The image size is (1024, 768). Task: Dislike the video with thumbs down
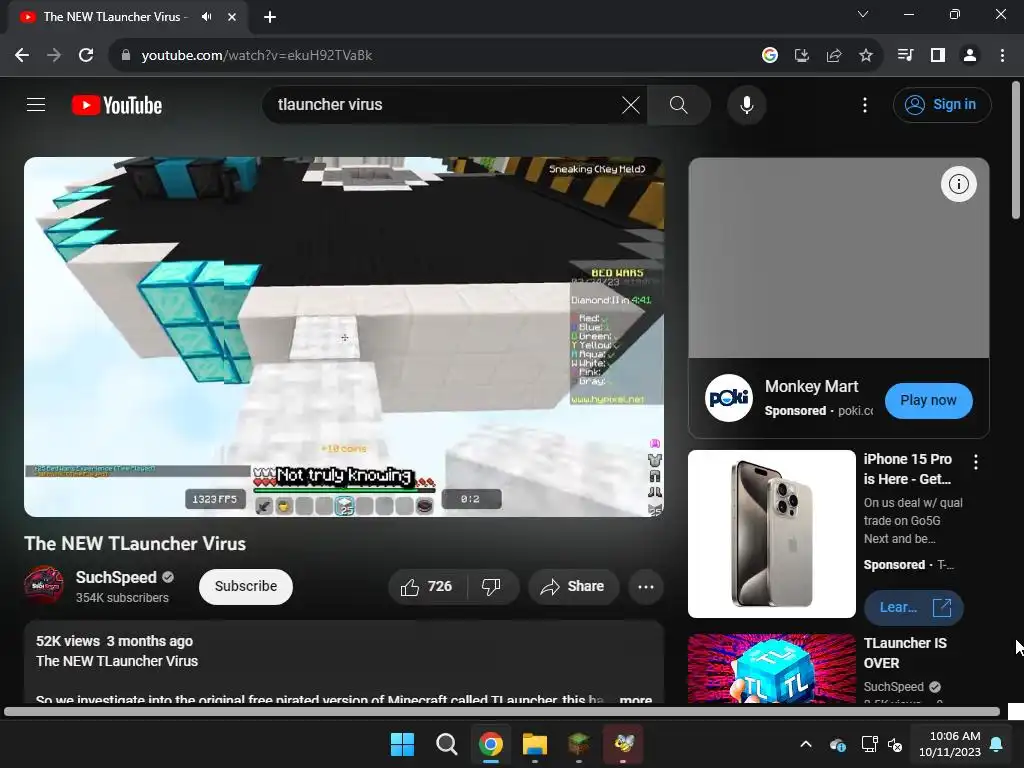[x=492, y=586]
